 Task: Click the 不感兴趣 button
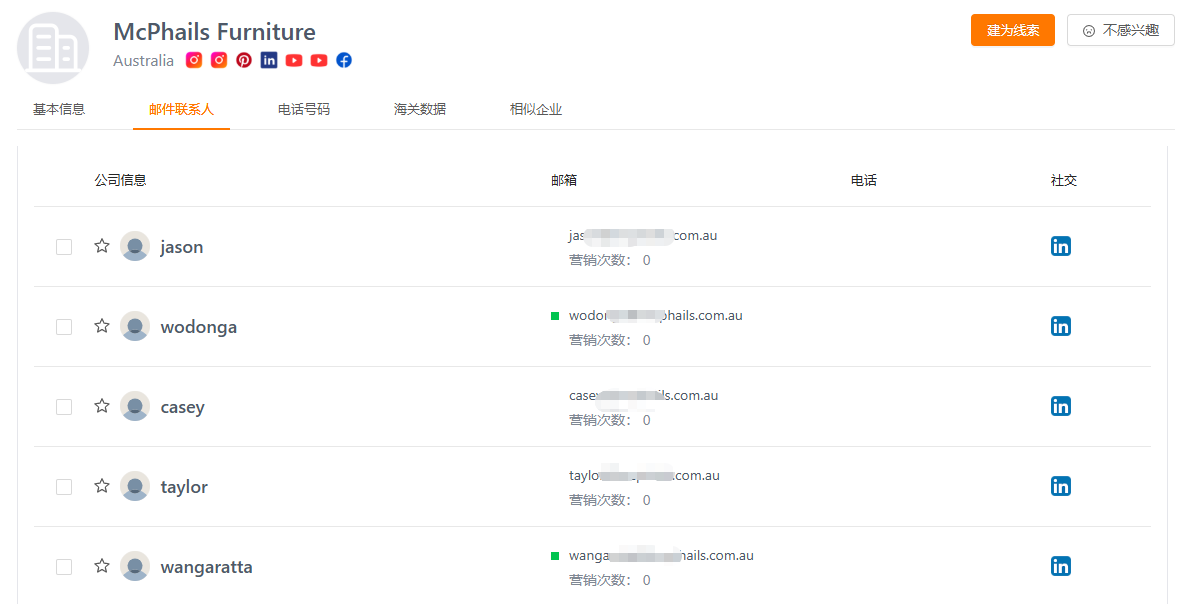coord(1121,30)
